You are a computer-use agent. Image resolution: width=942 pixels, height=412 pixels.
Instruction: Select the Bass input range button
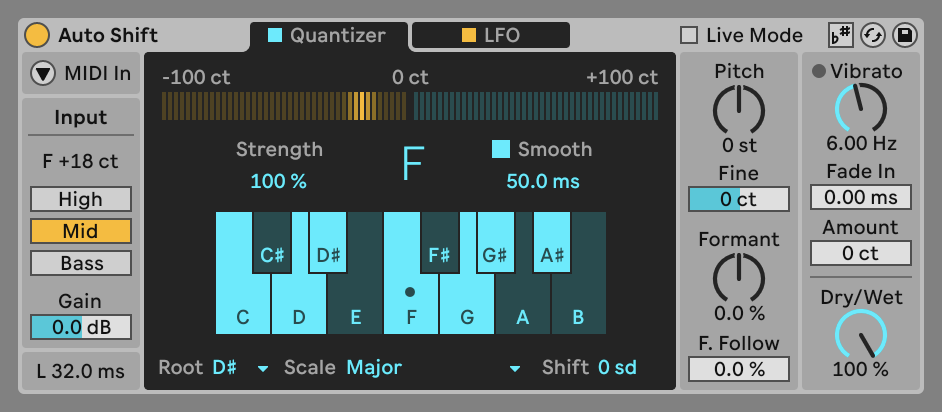click(x=80, y=263)
